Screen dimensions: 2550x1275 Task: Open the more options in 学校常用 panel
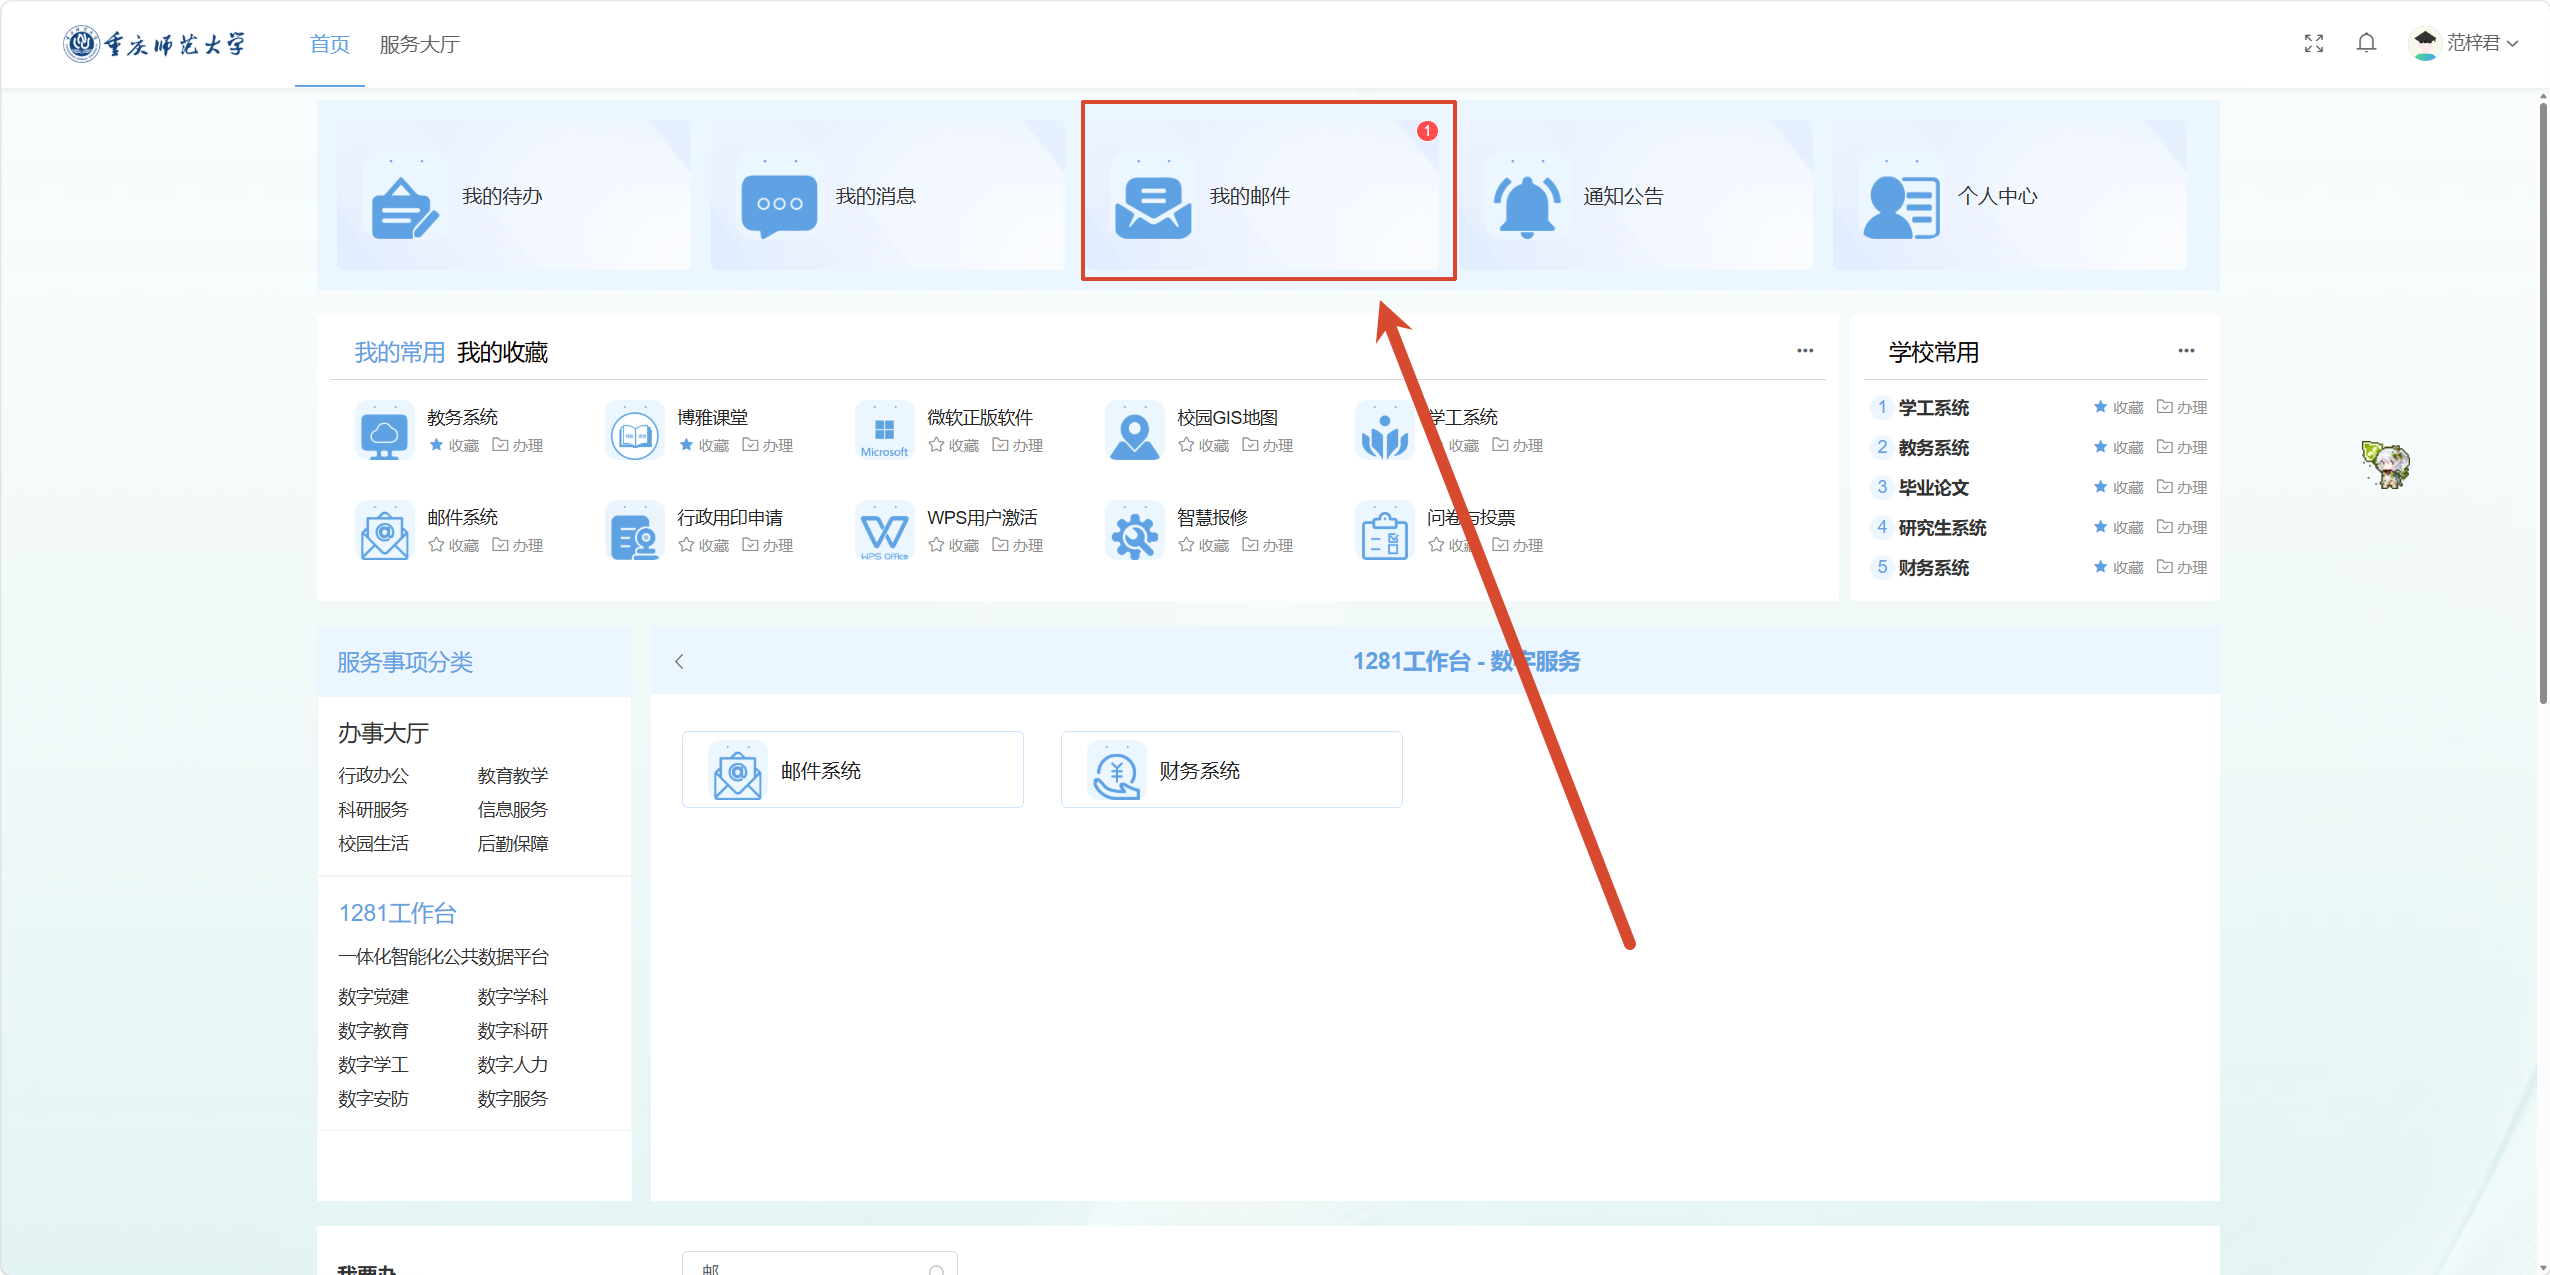pos(2186,350)
